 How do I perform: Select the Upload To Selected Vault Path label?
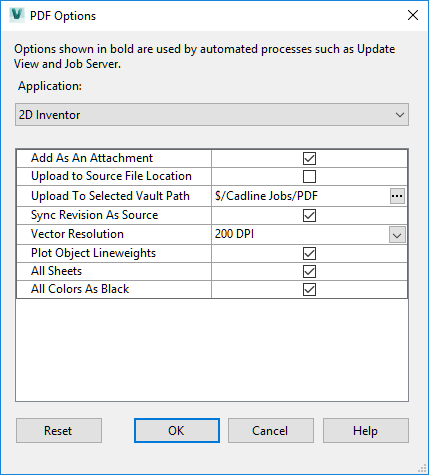pos(110,196)
